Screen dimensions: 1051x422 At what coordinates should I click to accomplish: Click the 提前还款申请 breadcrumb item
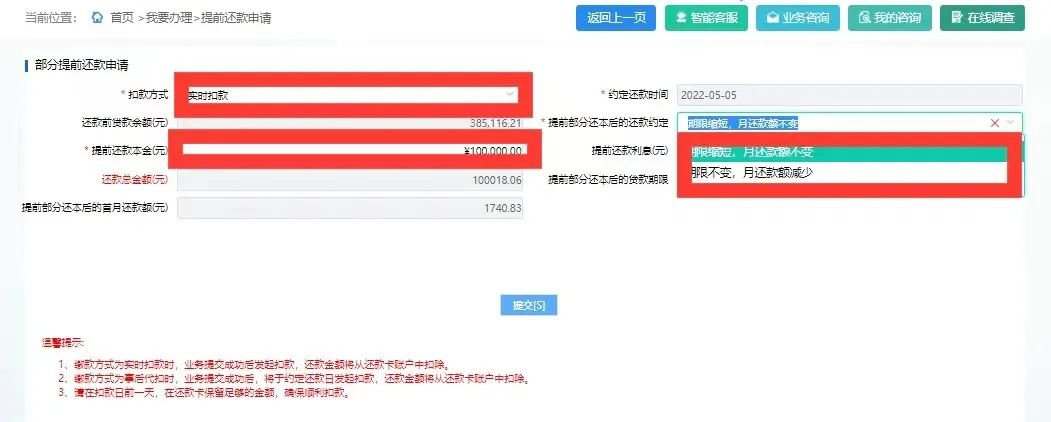(x=236, y=18)
